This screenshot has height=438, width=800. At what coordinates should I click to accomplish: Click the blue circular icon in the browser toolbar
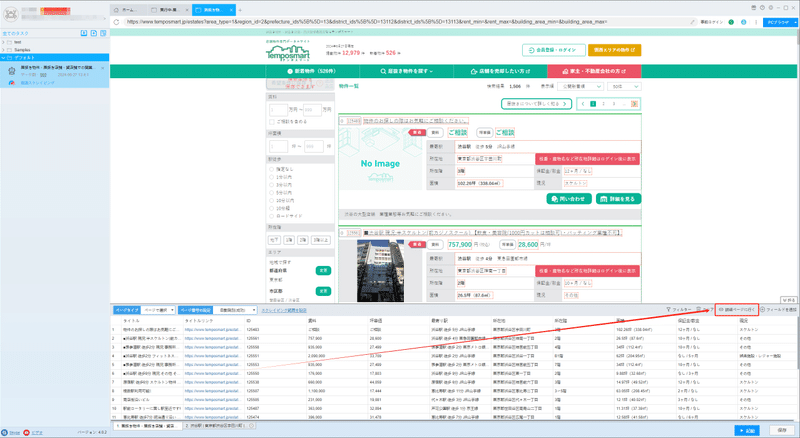[743, 22]
